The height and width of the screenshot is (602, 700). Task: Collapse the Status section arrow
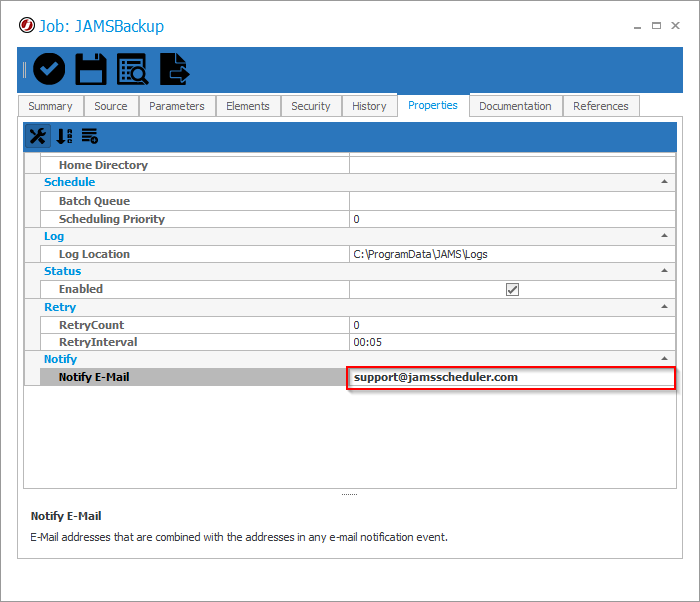tap(664, 271)
